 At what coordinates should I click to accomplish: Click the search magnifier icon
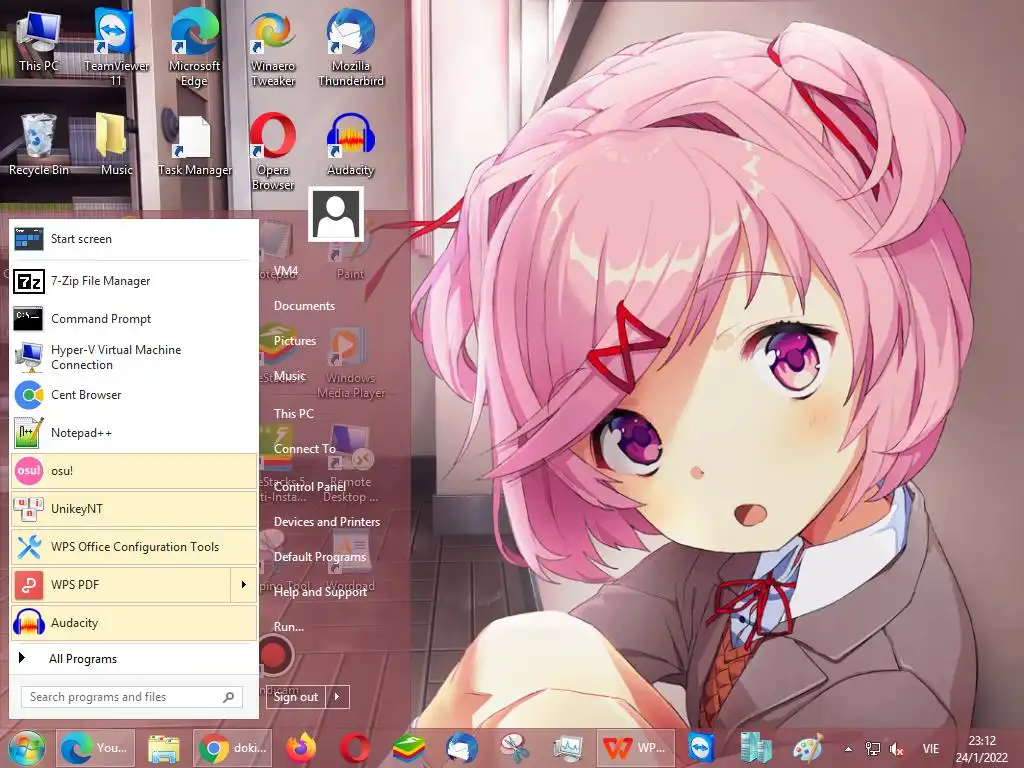229,697
